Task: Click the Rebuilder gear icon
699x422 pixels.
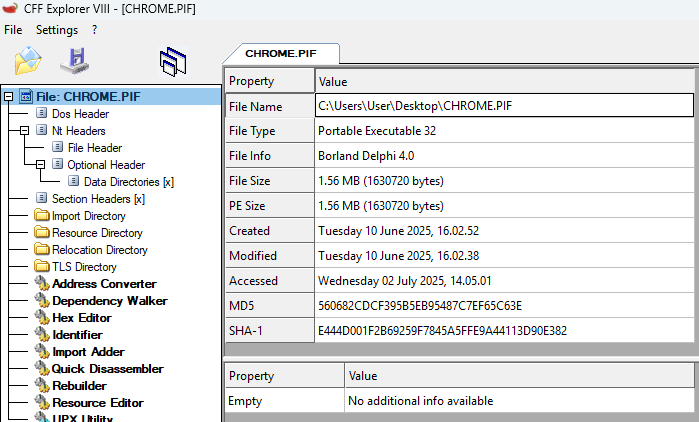Action: click(42, 385)
